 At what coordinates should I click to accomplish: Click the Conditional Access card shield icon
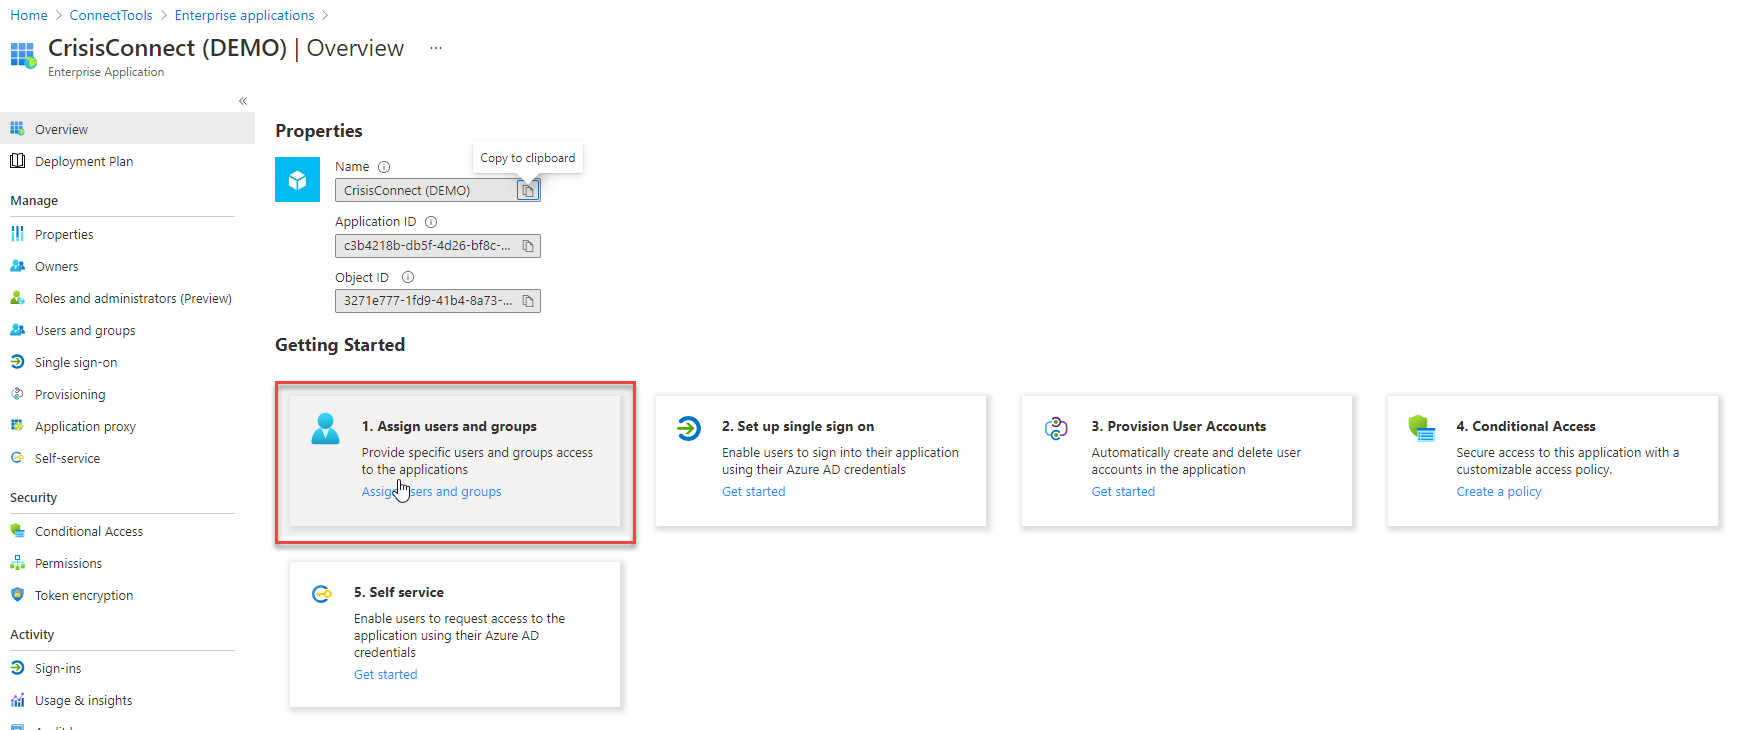[1422, 429]
